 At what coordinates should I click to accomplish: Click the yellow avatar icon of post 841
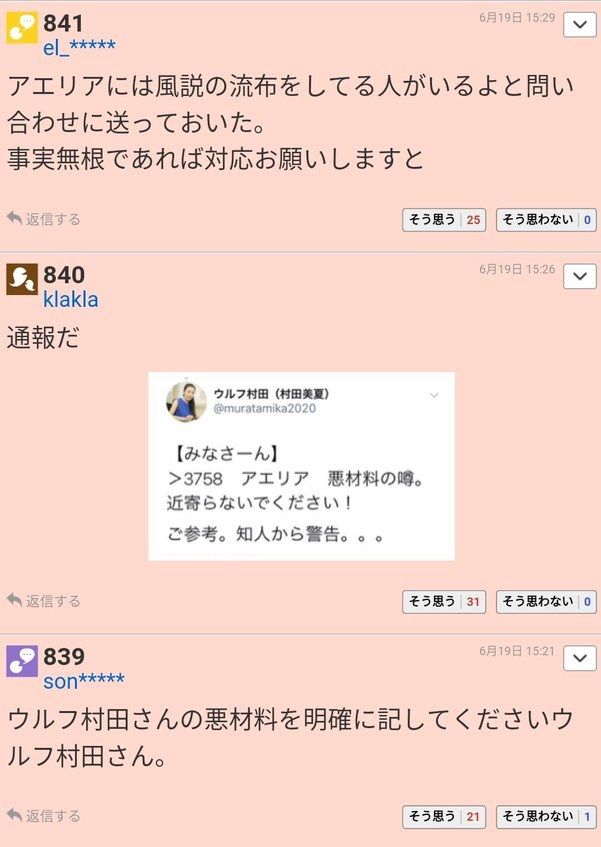pyautogui.click(x=22, y=28)
